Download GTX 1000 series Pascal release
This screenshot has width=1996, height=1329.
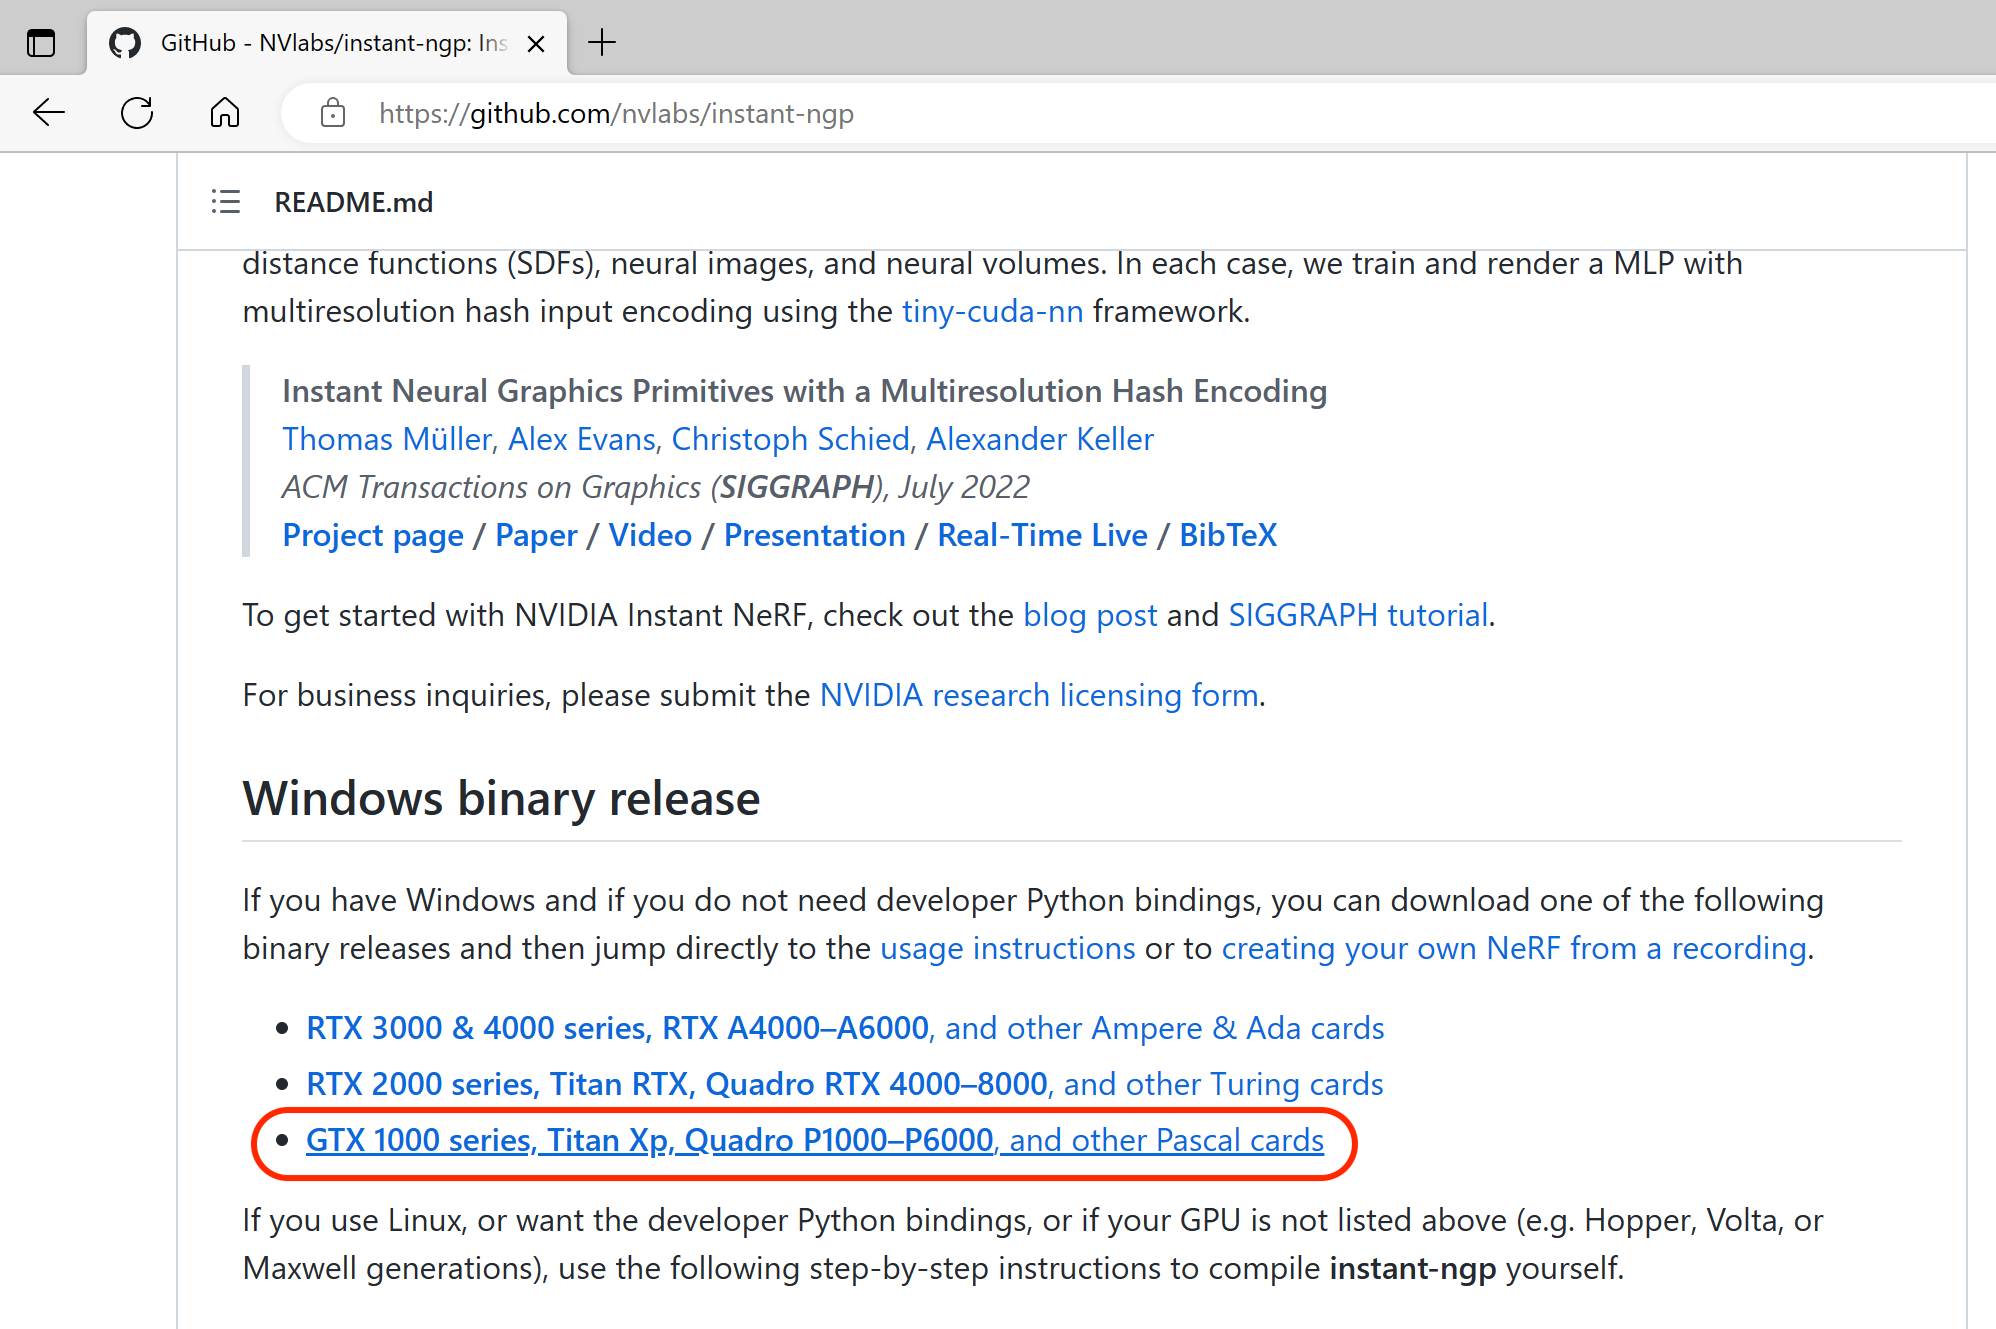point(815,1140)
